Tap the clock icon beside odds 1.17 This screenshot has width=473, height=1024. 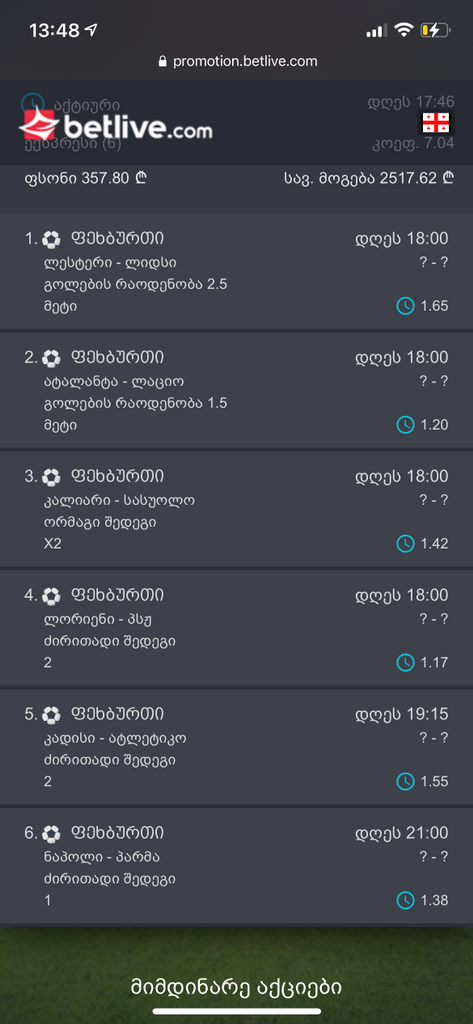click(406, 662)
